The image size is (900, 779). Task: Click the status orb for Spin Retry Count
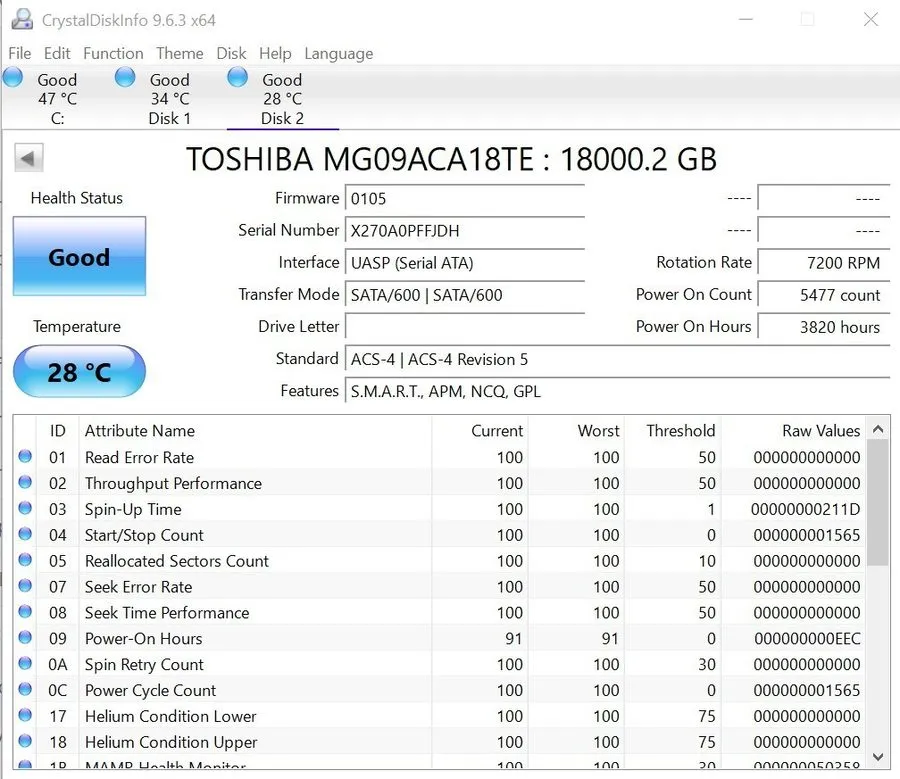pos(25,663)
